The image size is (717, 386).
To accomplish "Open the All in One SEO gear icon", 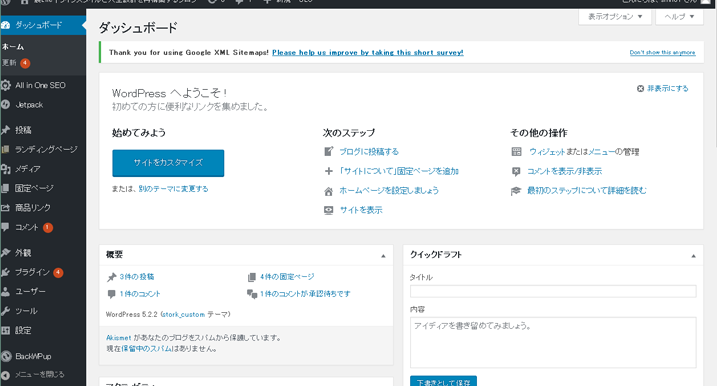I will (x=5, y=85).
